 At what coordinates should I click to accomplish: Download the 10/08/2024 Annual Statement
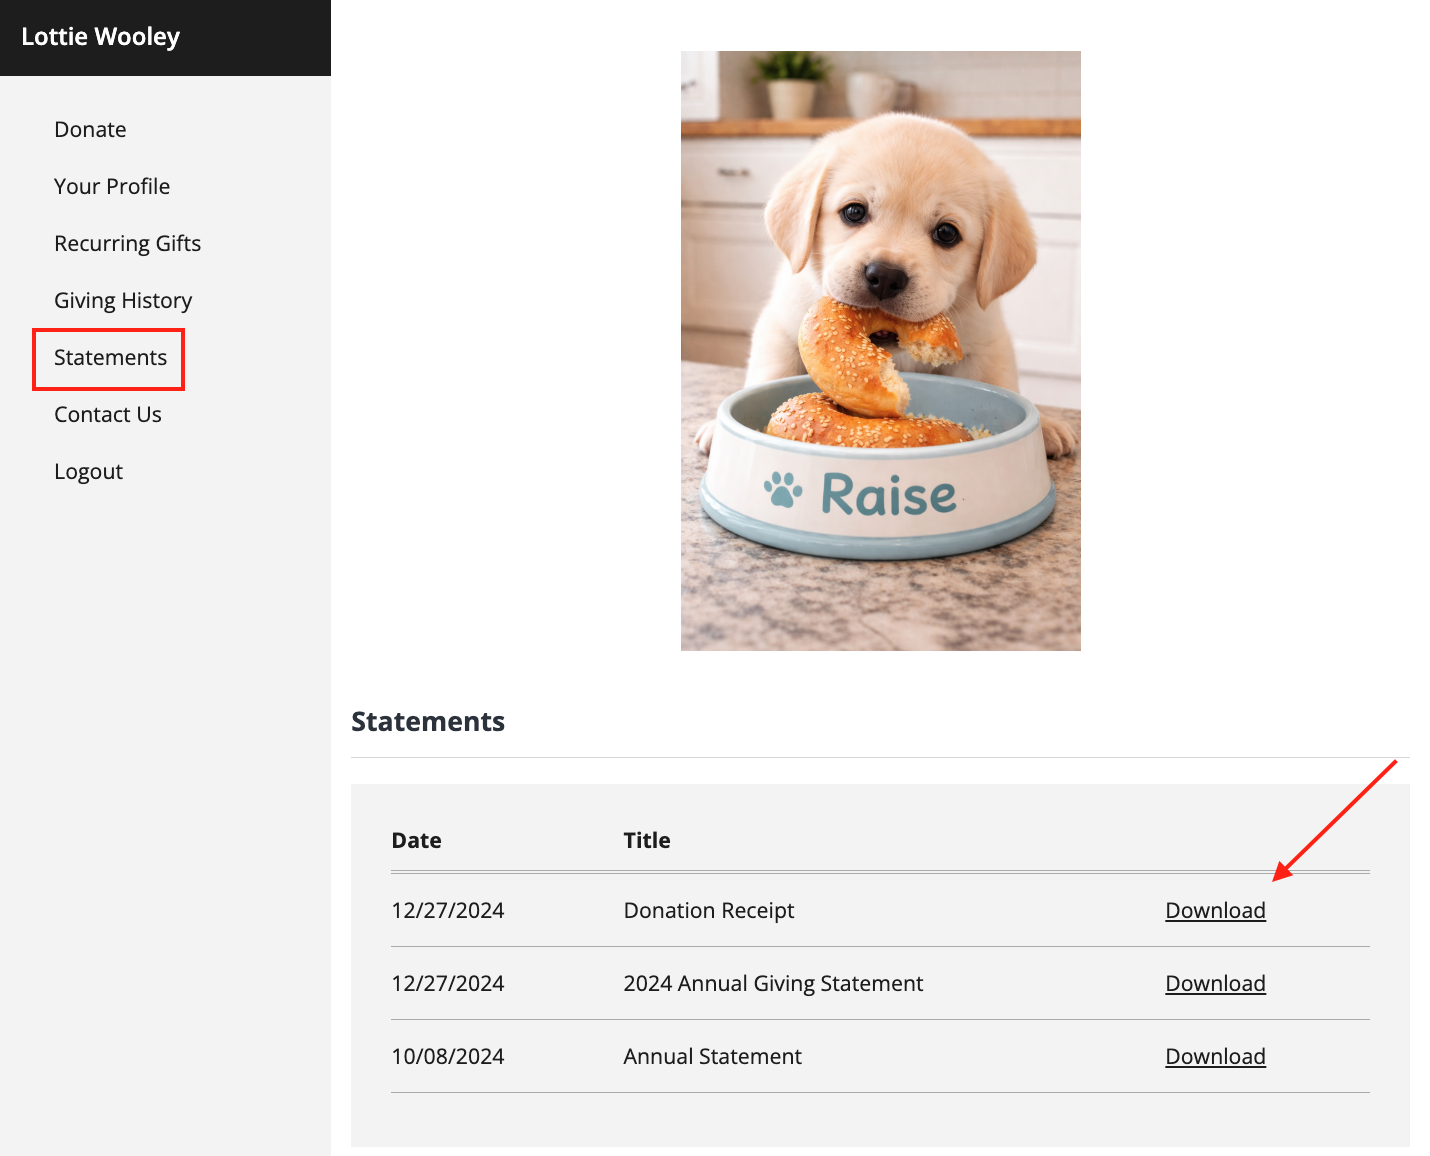(x=1215, y=1057)
